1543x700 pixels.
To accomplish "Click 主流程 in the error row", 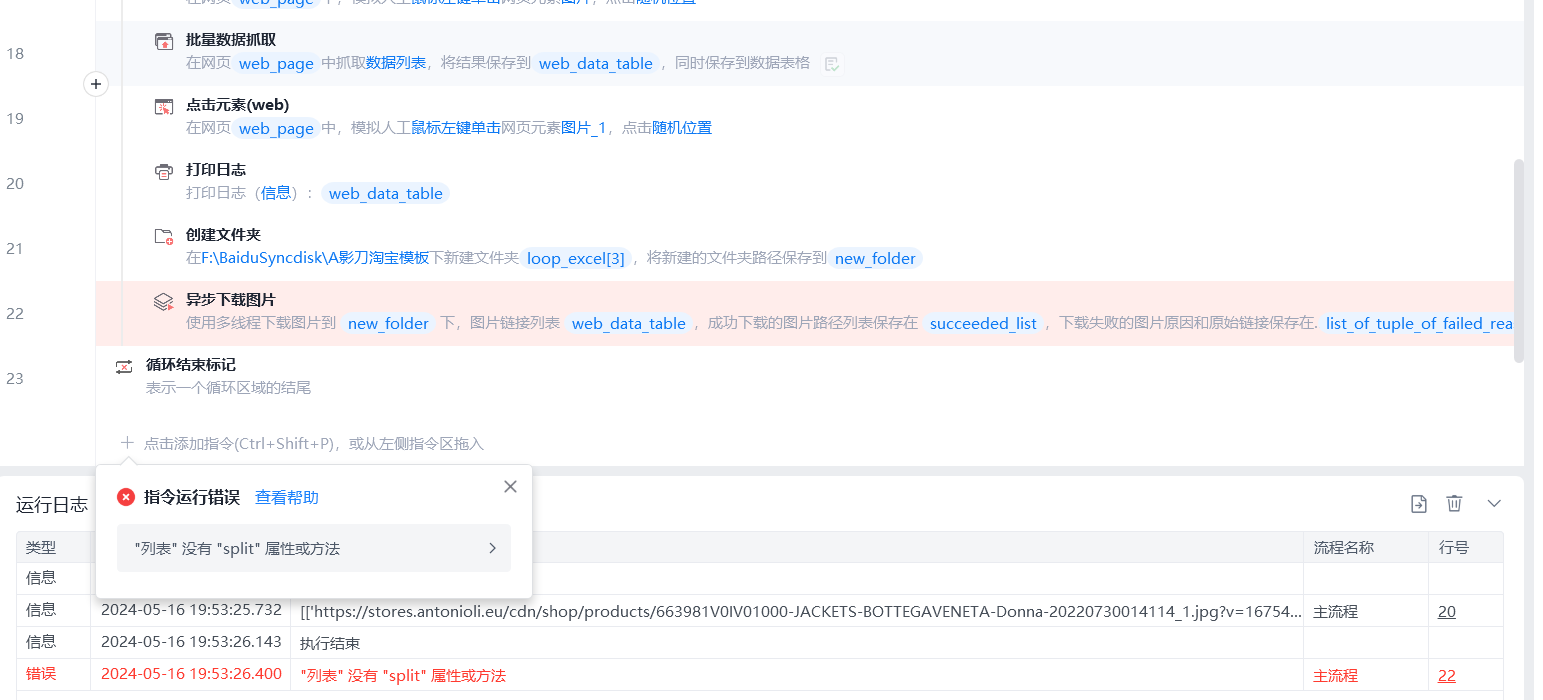I will click(x=1336, y=675).
